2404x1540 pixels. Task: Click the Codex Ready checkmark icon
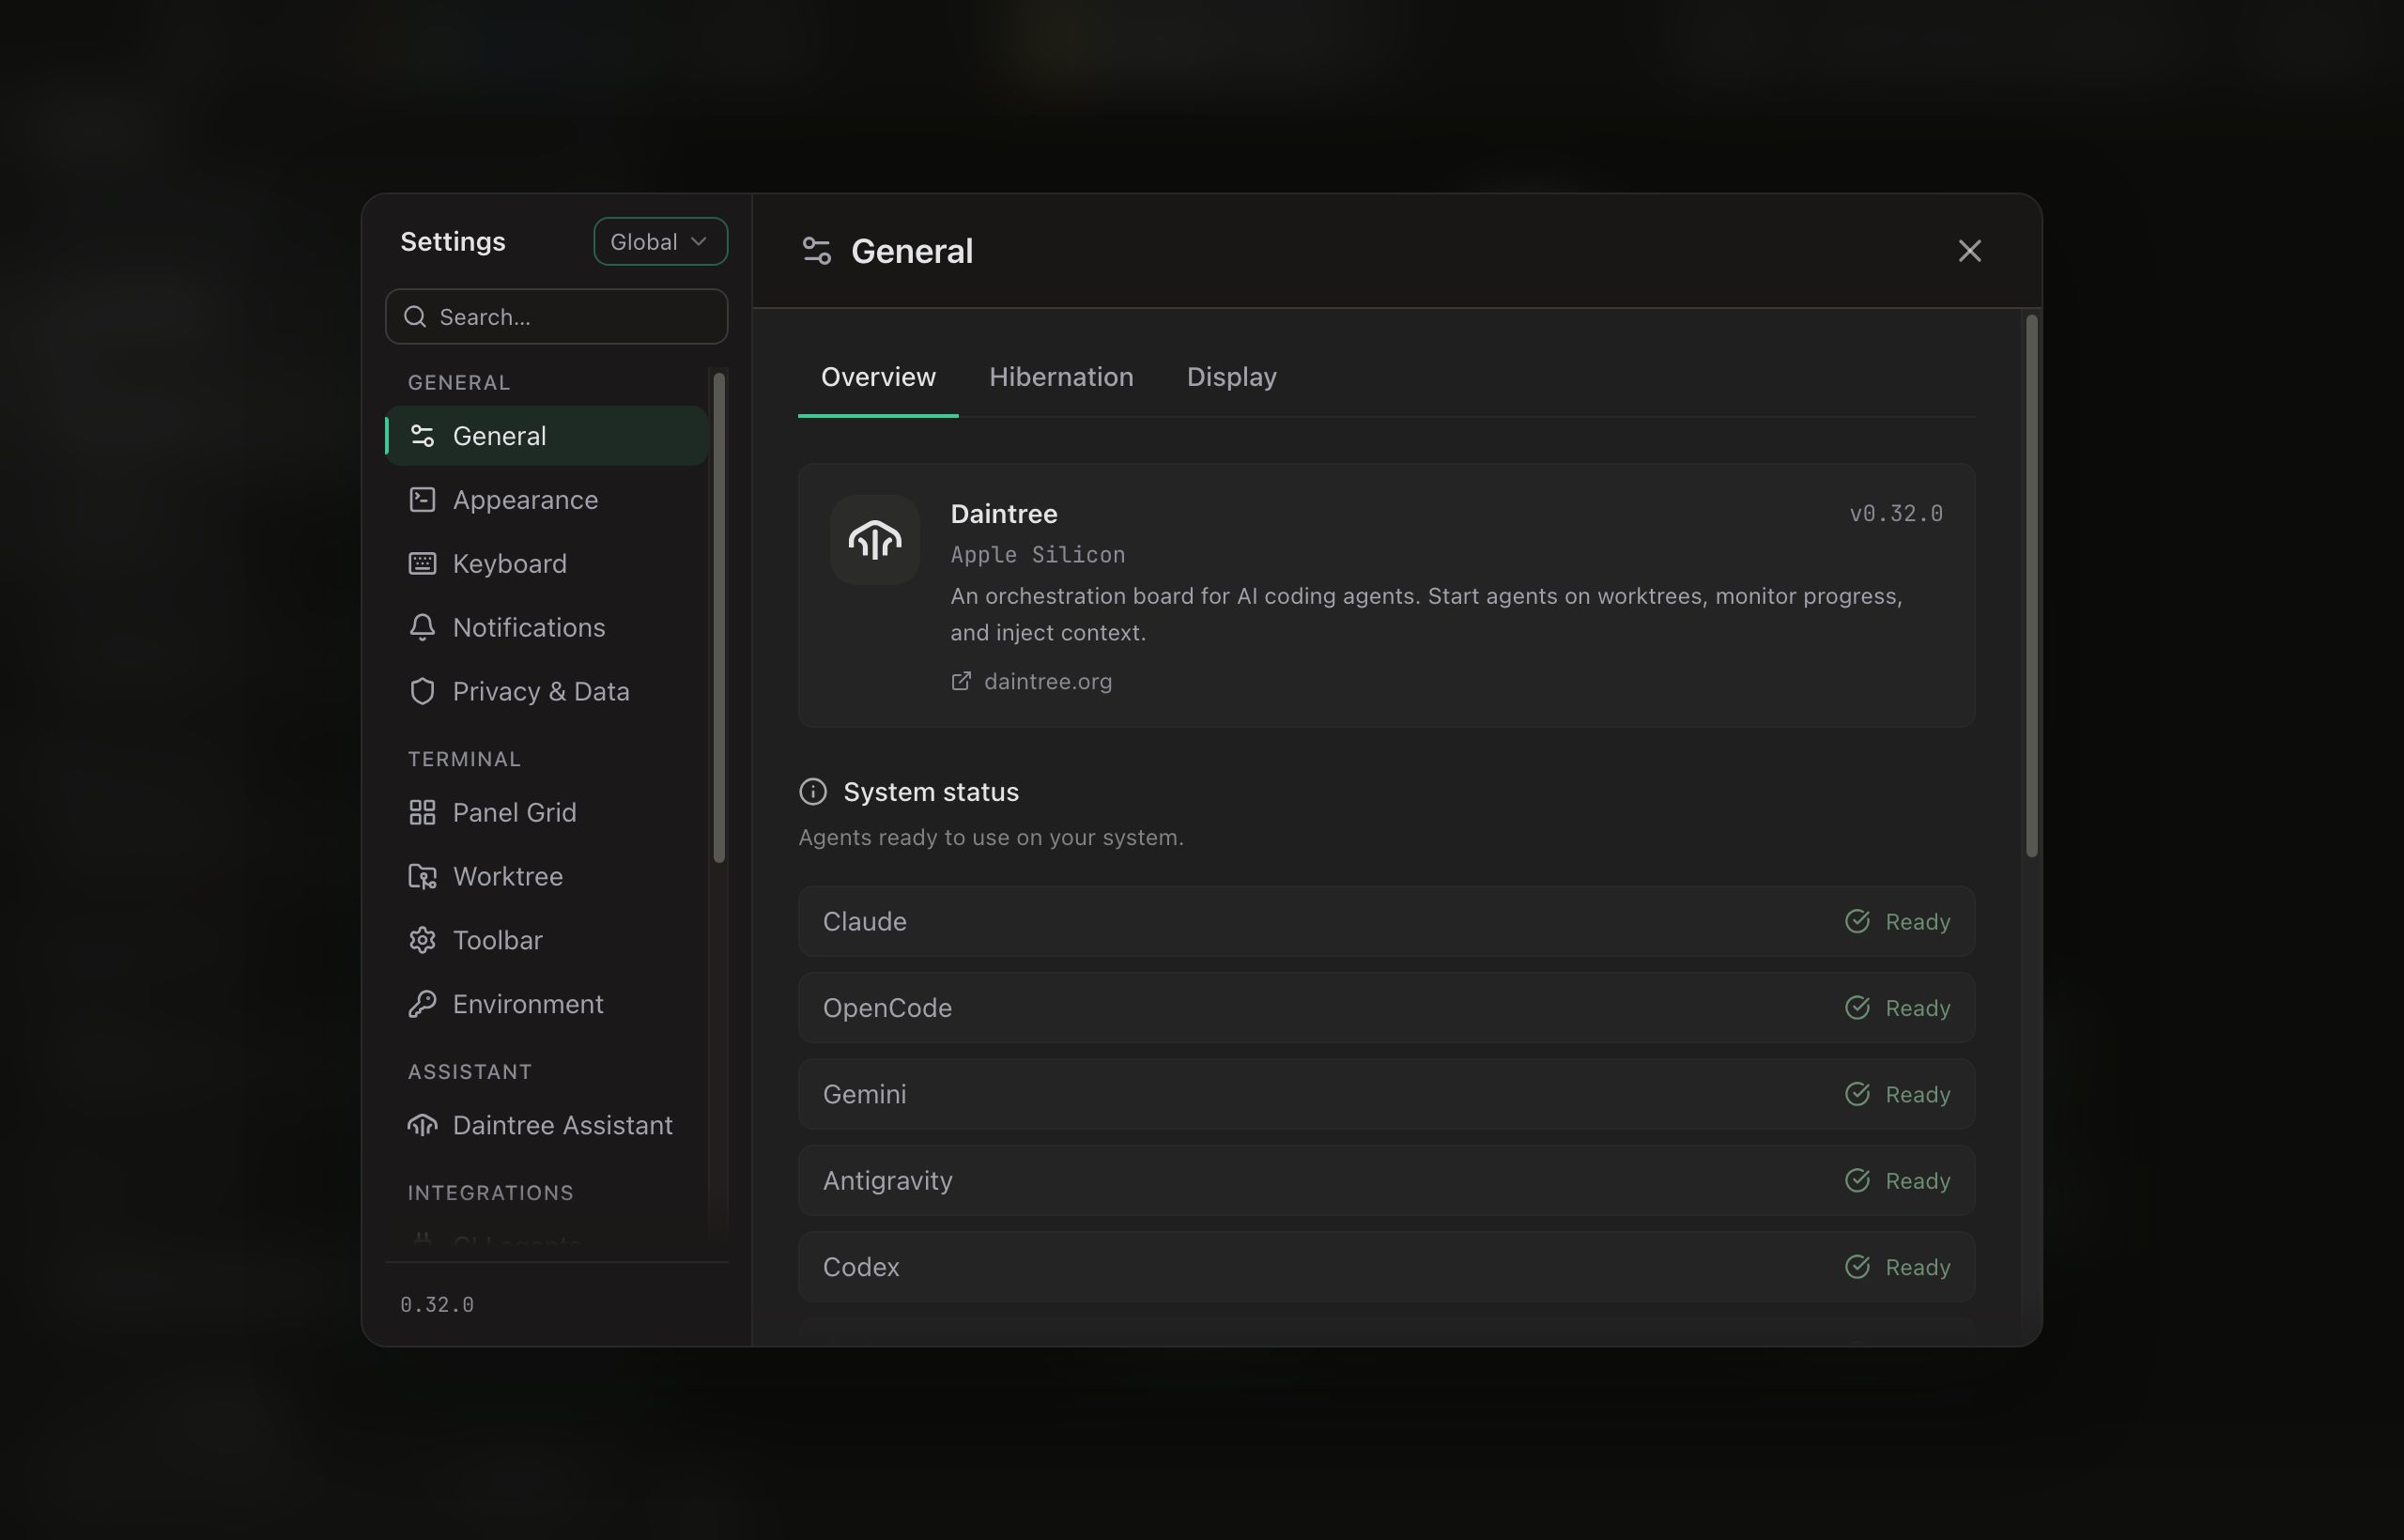(1857, 1268)
